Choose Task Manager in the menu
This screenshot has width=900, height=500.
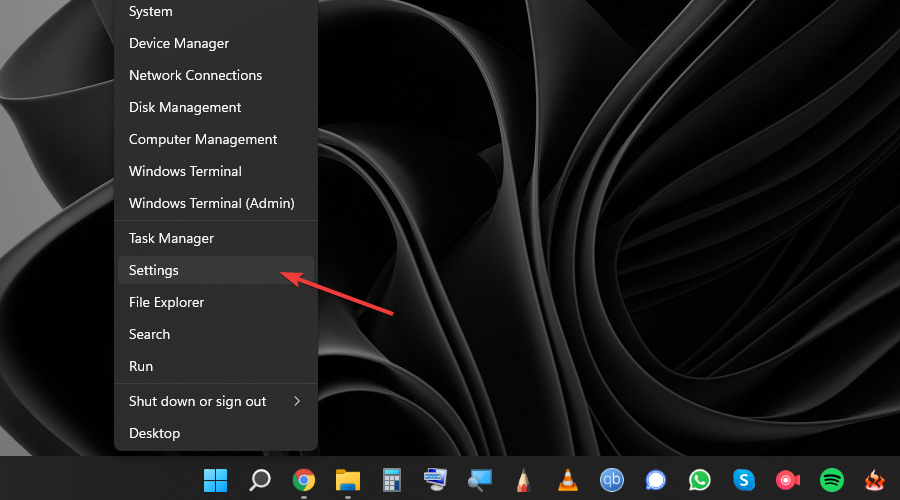click(x=171, y=238)
